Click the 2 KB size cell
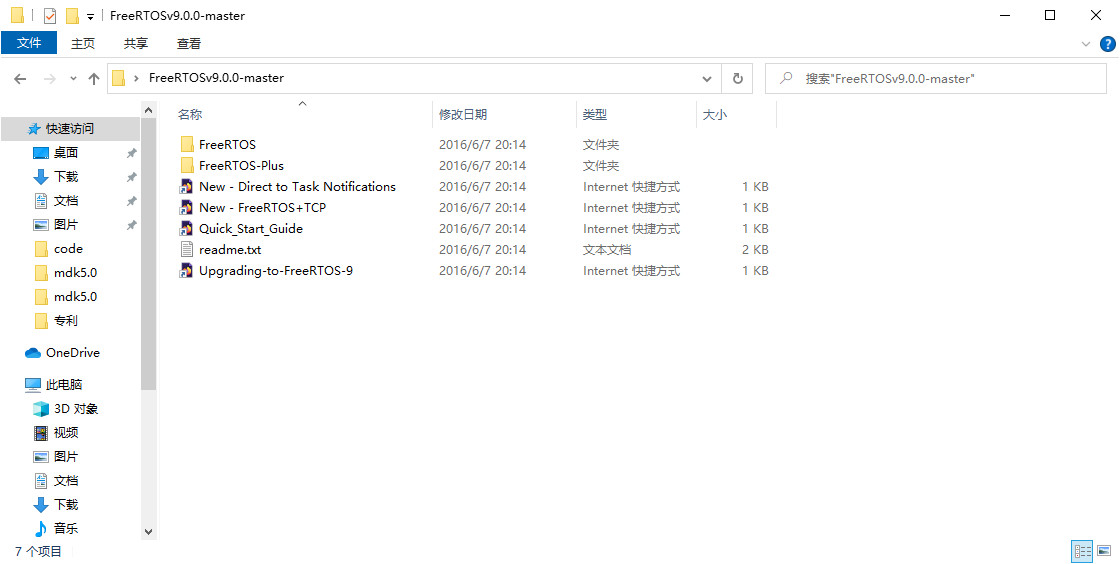 click(755, 250)
